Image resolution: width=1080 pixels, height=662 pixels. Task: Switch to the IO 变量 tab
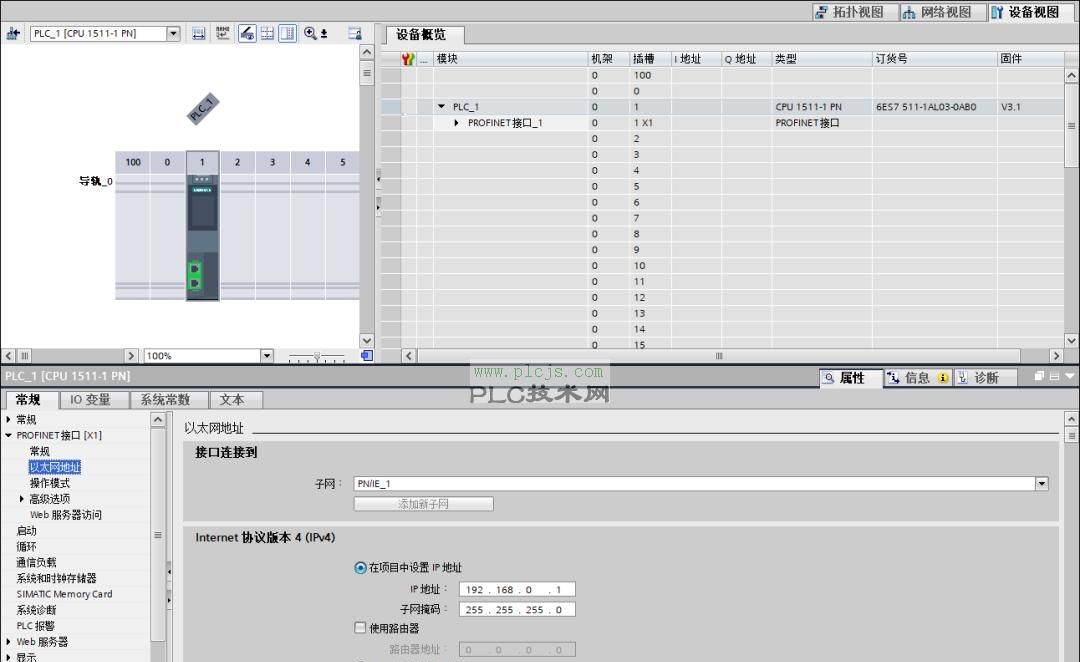click(x=92, y=399)
